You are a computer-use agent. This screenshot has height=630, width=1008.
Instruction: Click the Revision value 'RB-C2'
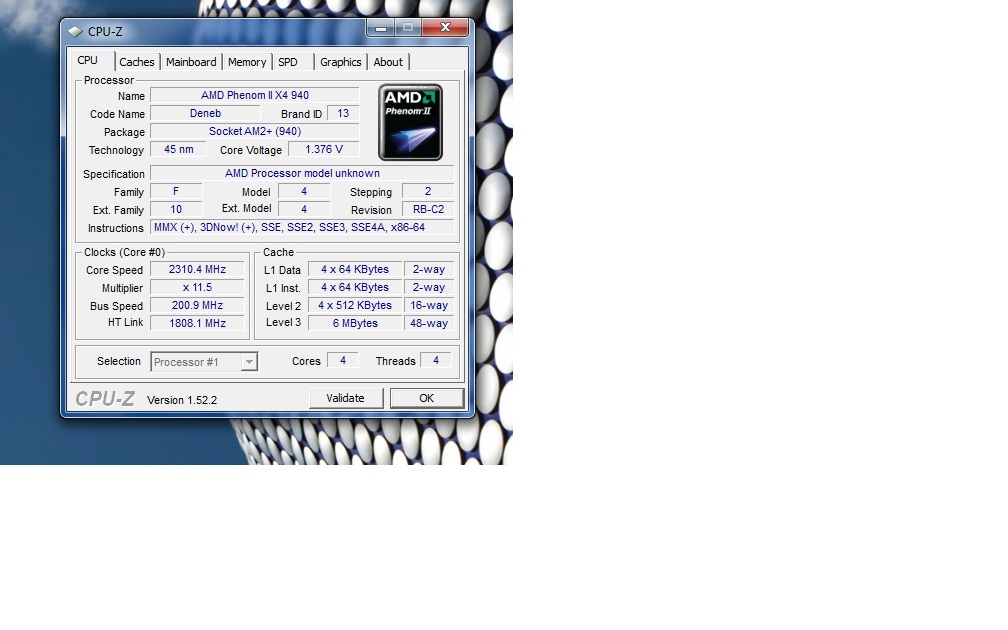pyautogui.click(x=428, y=209)
